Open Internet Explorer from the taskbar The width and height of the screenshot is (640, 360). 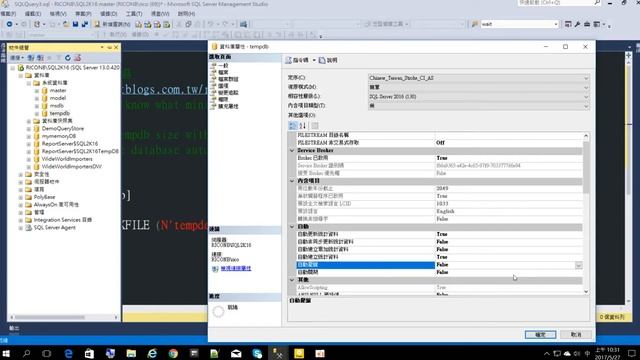point(152,353)
